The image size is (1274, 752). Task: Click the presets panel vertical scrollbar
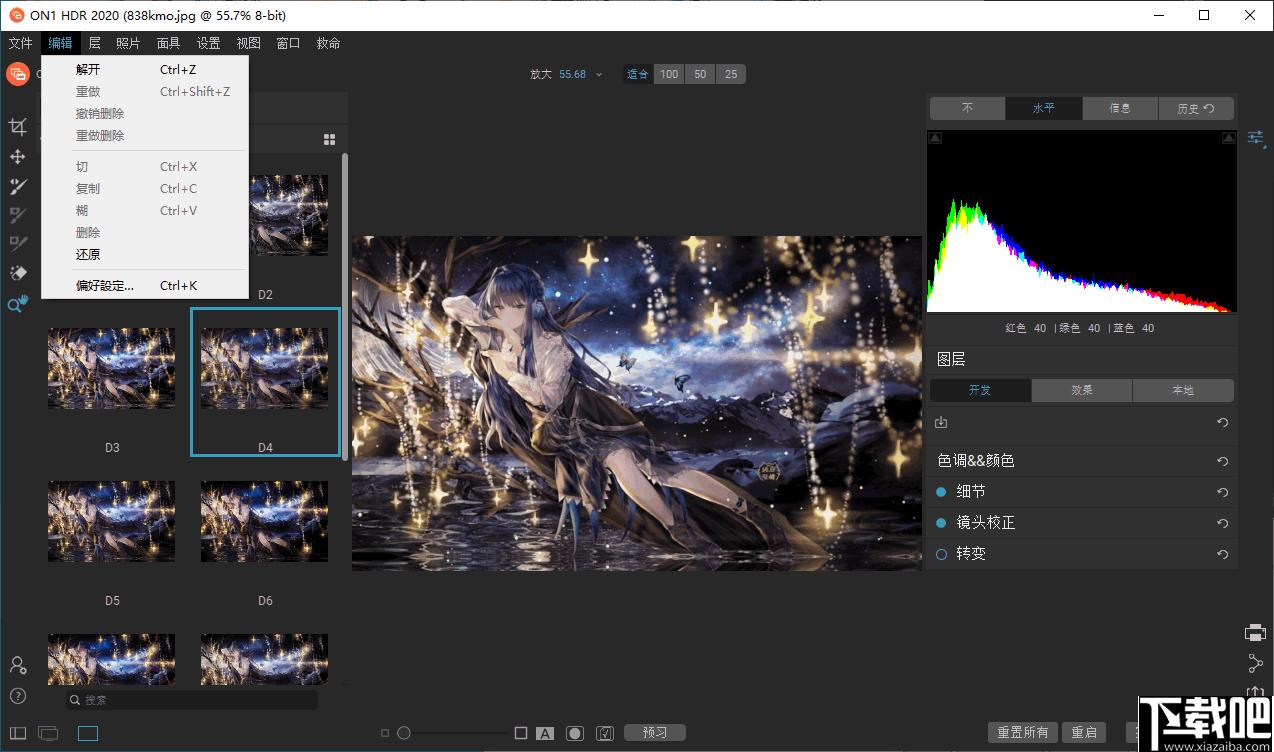pyautogui.click(x=345, y=305)
